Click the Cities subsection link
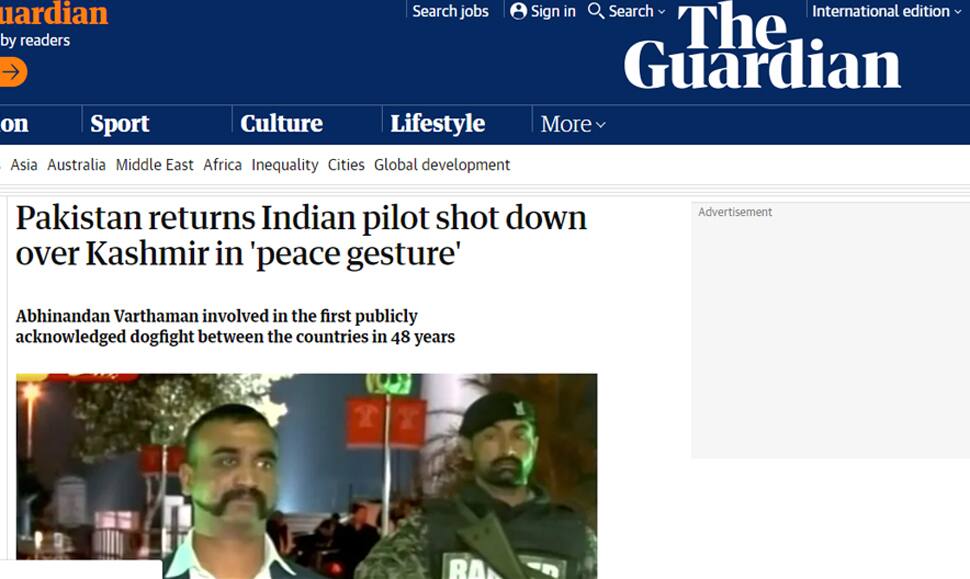Screen dimensions: 970x579 click(x=346, y=165)
